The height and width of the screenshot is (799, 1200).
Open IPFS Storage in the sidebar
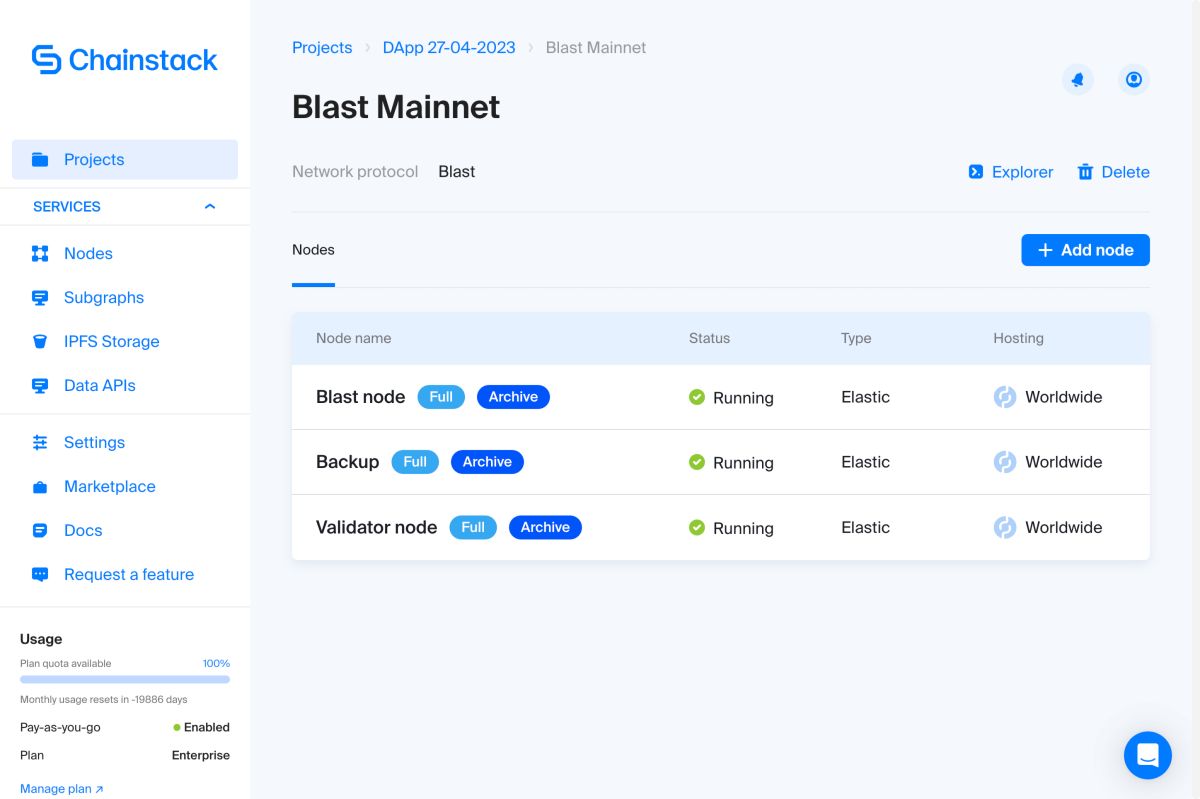pos(112,341)
